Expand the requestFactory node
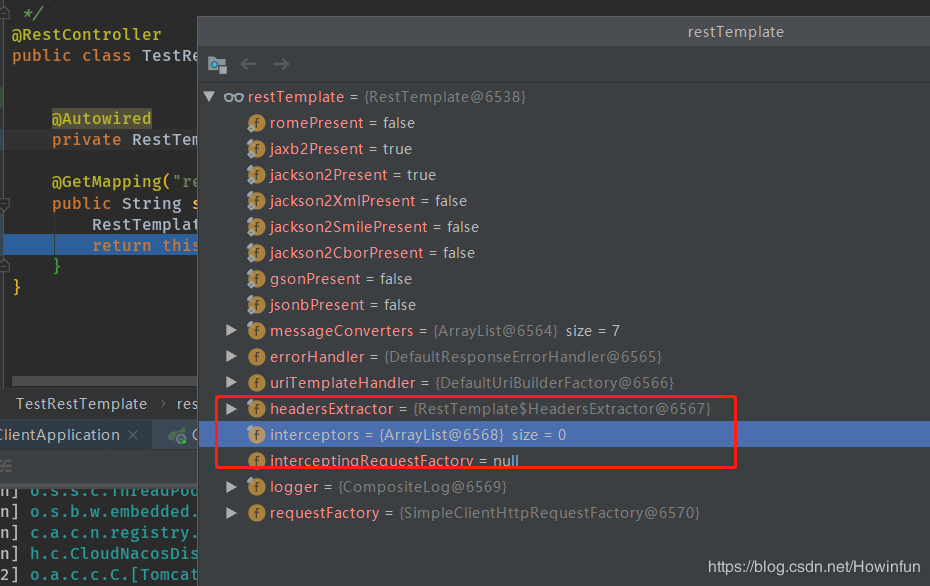 click(231, 513)
